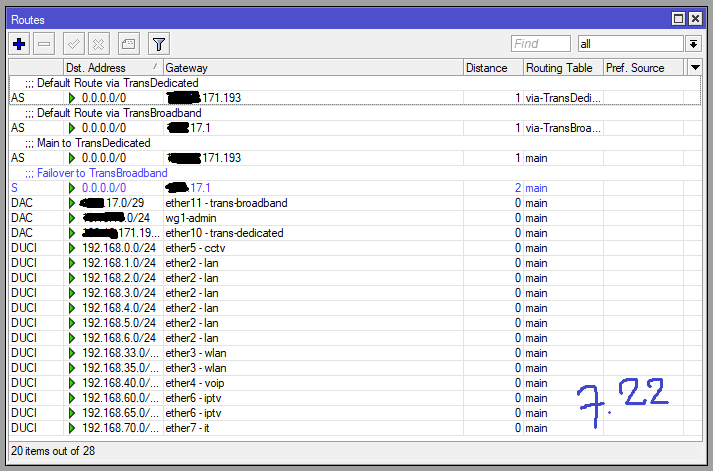This screenshot has height=471, width=713.
Task: Add a new route with the plus icon
Action: click(19, 44)
